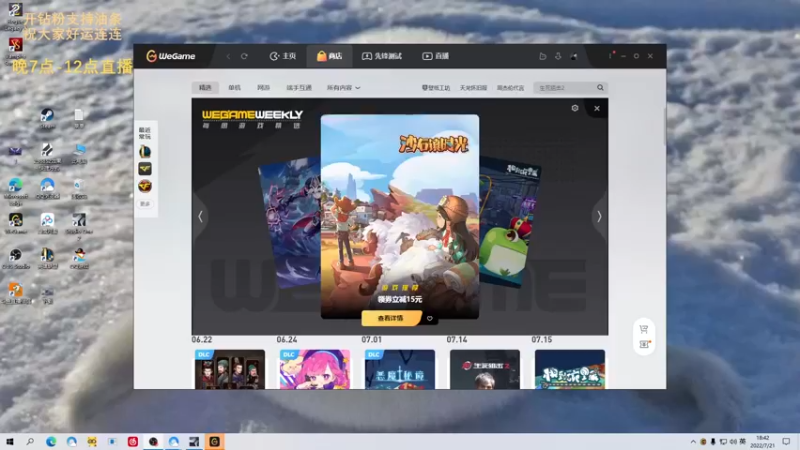Open the 07.14 game thumbnail
The image size is (800, 450).
coord(485,369)
